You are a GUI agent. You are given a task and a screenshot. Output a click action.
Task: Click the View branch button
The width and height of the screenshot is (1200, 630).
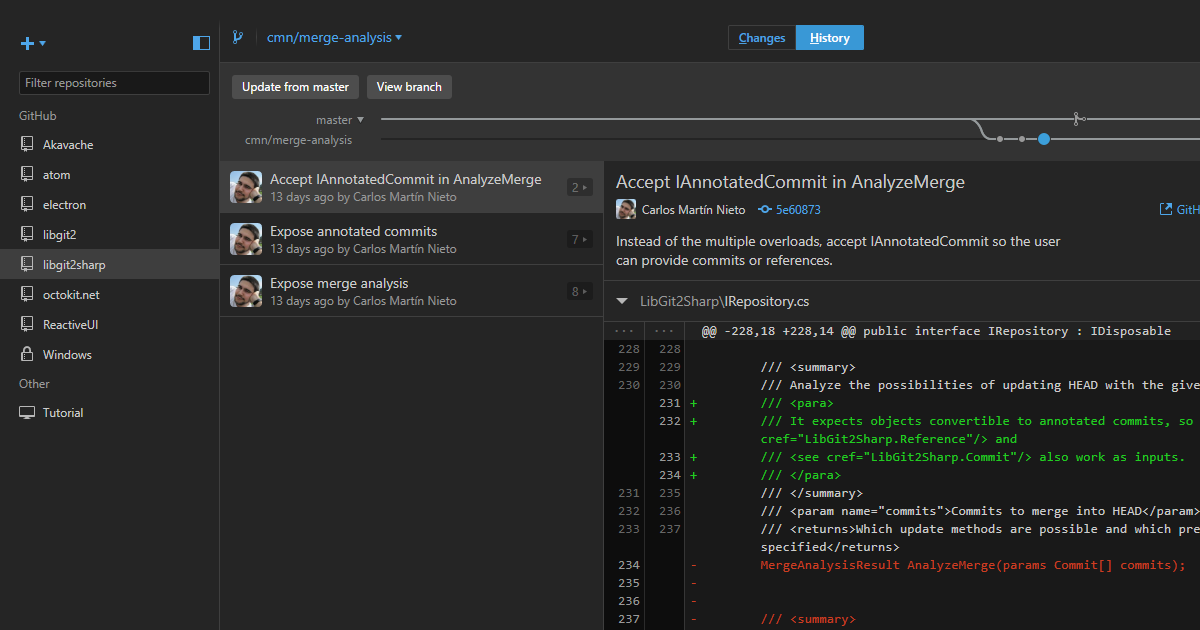click(x=409, y=86)
